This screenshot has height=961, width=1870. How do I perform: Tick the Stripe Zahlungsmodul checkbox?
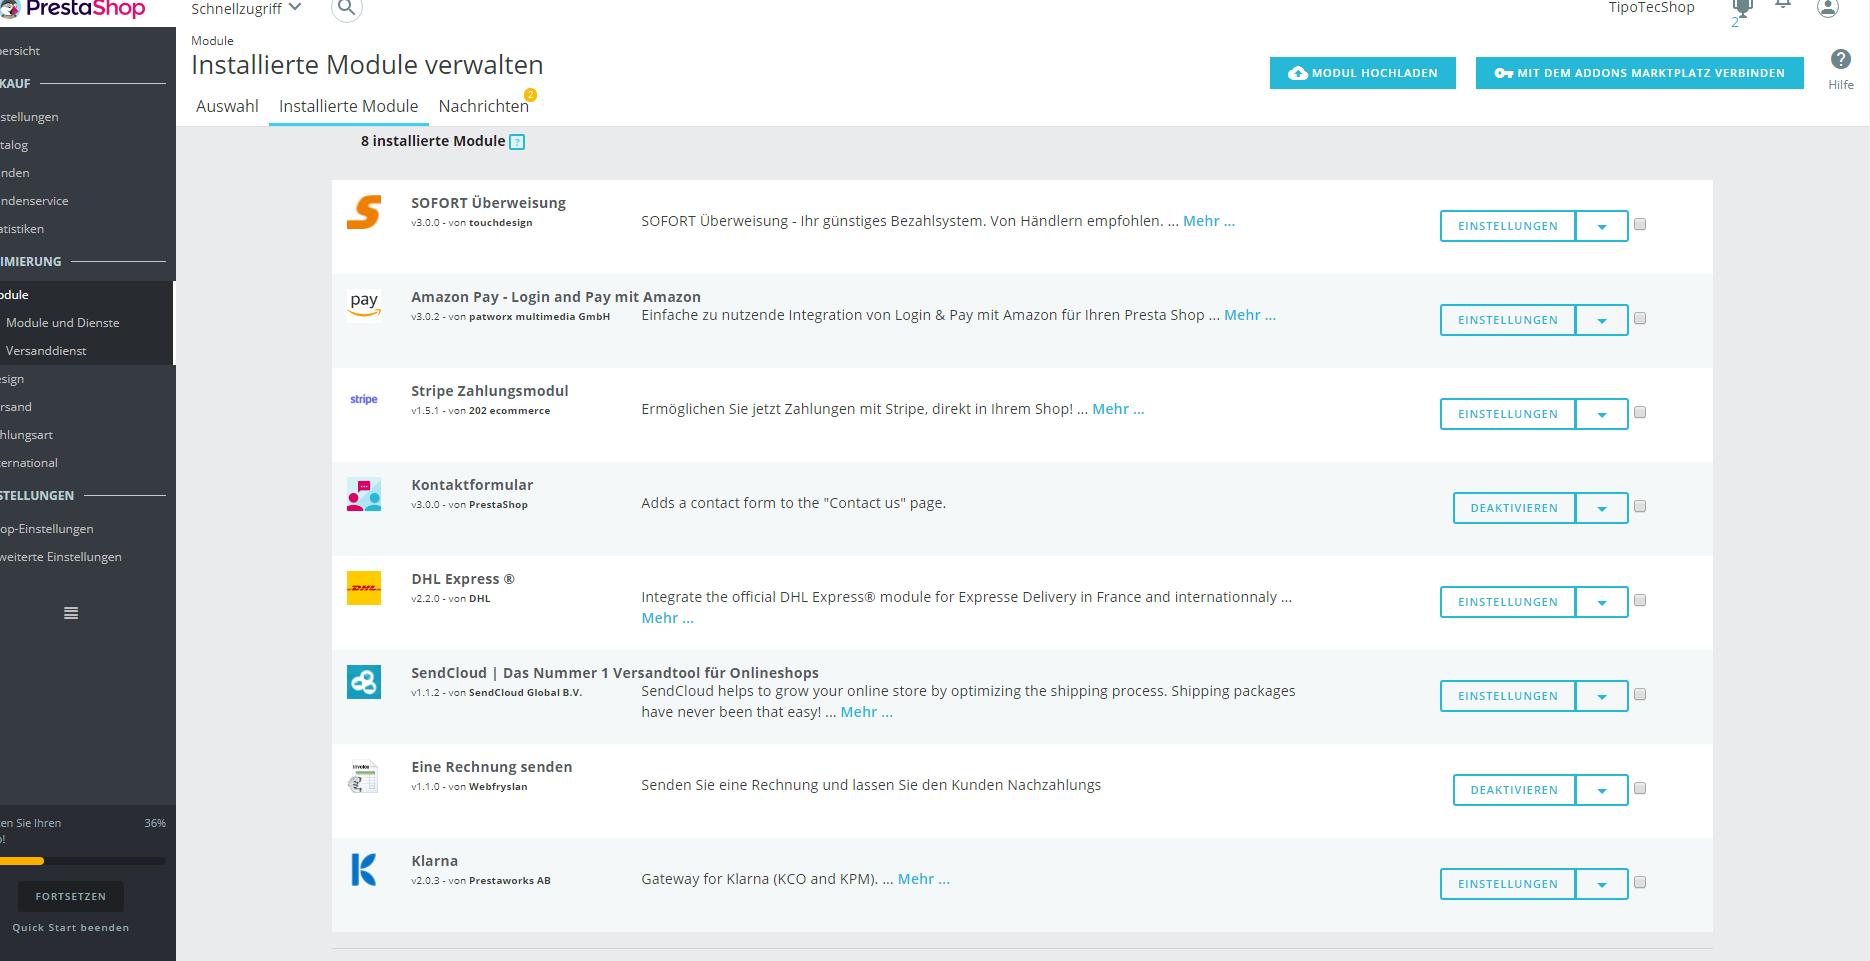click(1640, 413)
